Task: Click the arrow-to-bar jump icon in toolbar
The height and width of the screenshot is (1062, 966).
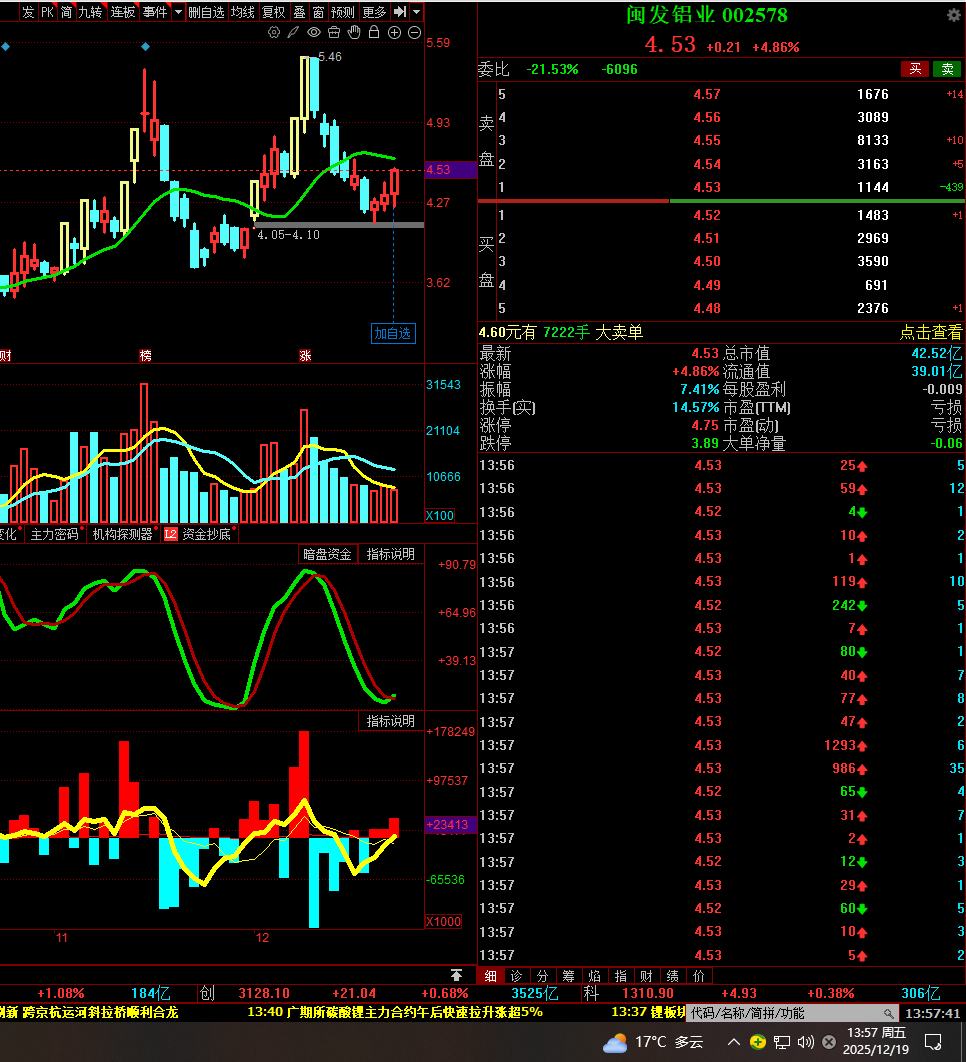Action: tap(400, 12)
